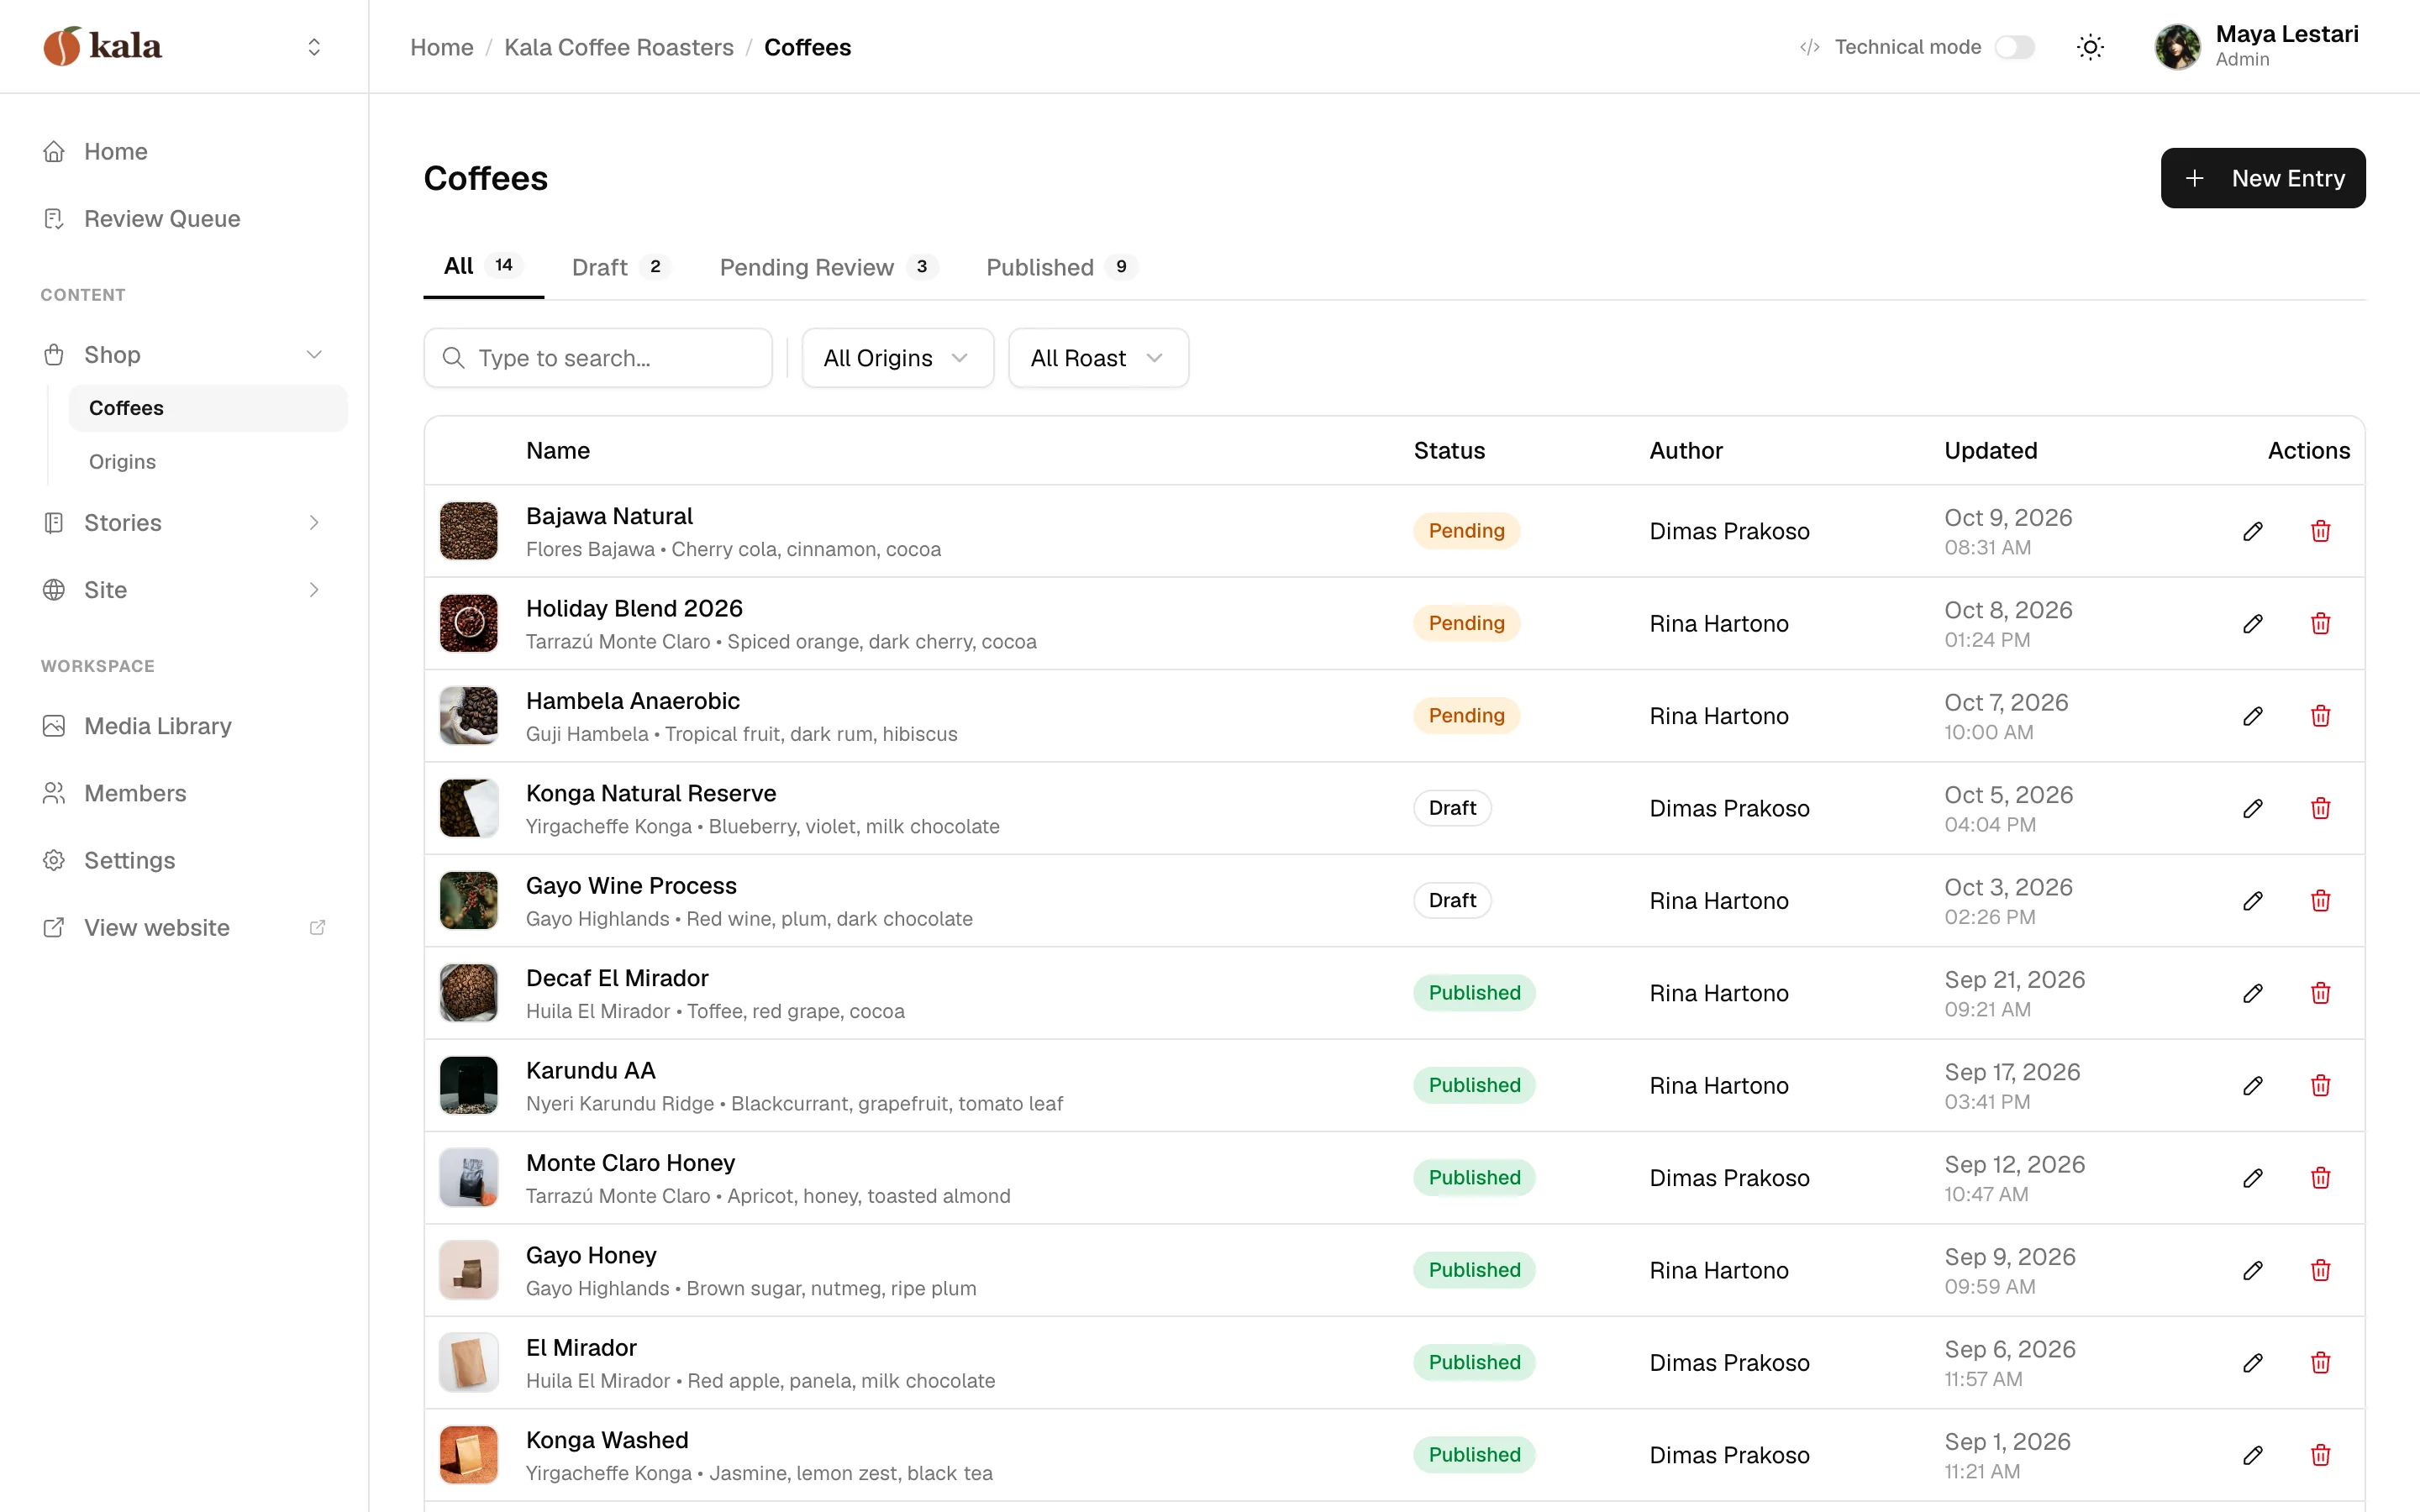Image resolution: width=2420 pixels, height=1512 pixels.
Task: Click trash icon for Konga Natural Reserve
Action: 2320,808
